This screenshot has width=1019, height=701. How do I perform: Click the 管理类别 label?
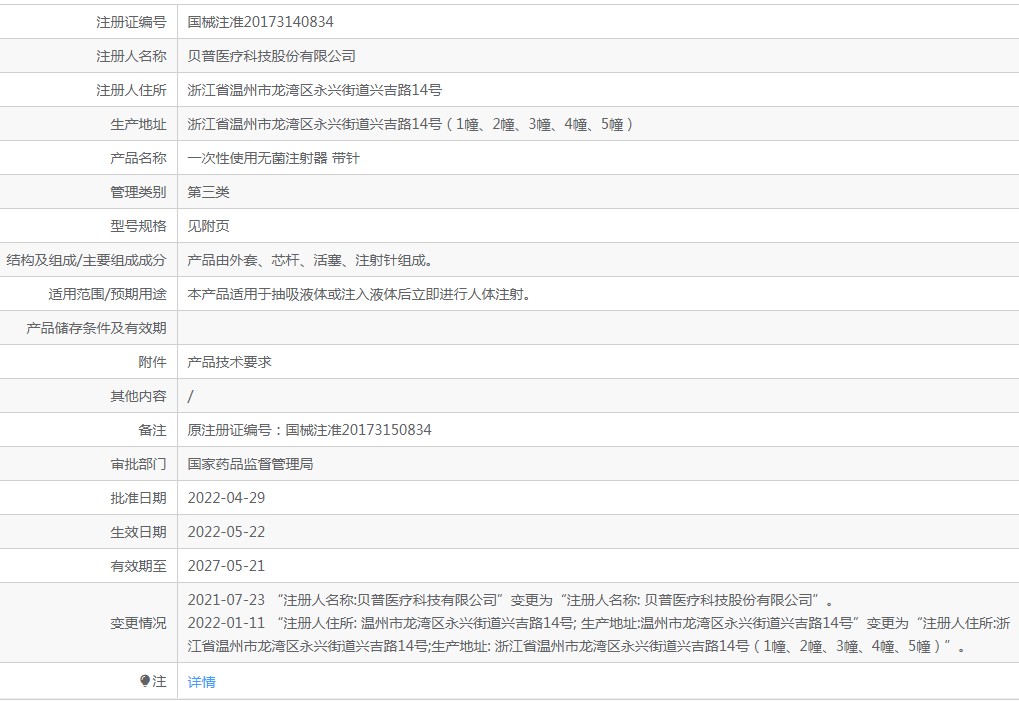click(138, 192)
